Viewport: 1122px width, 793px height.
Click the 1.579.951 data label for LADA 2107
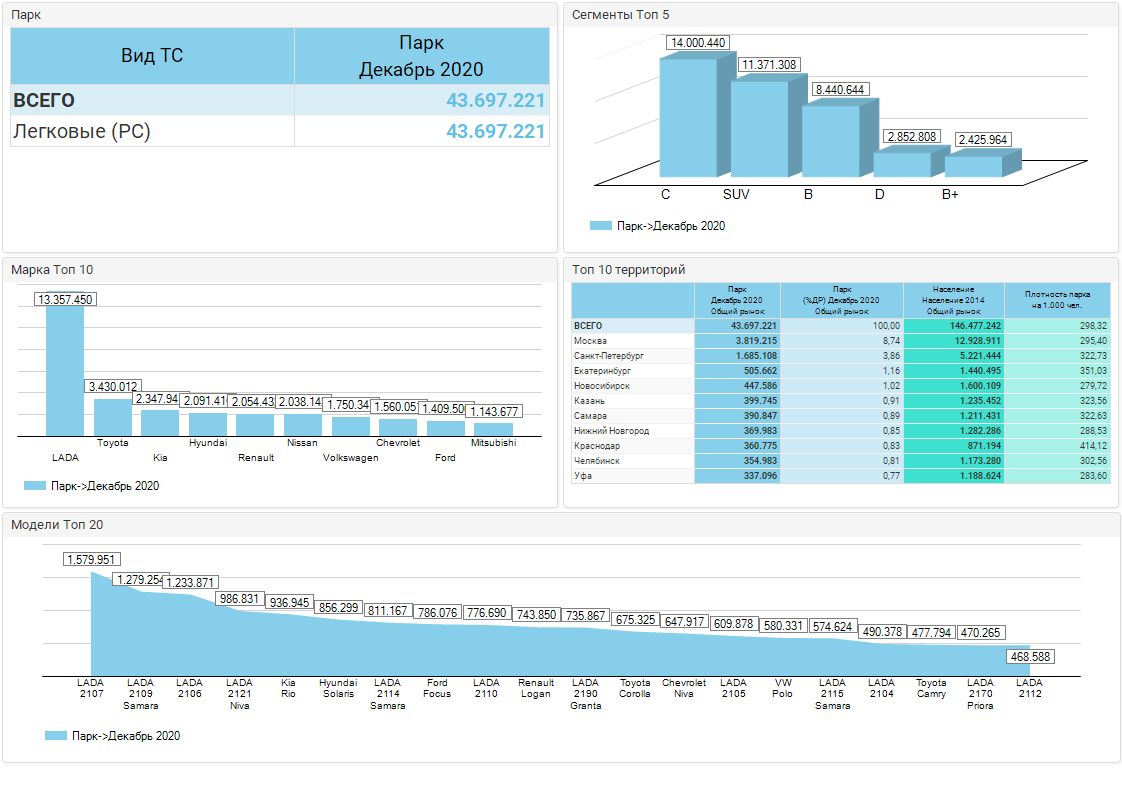coord(92,560)
